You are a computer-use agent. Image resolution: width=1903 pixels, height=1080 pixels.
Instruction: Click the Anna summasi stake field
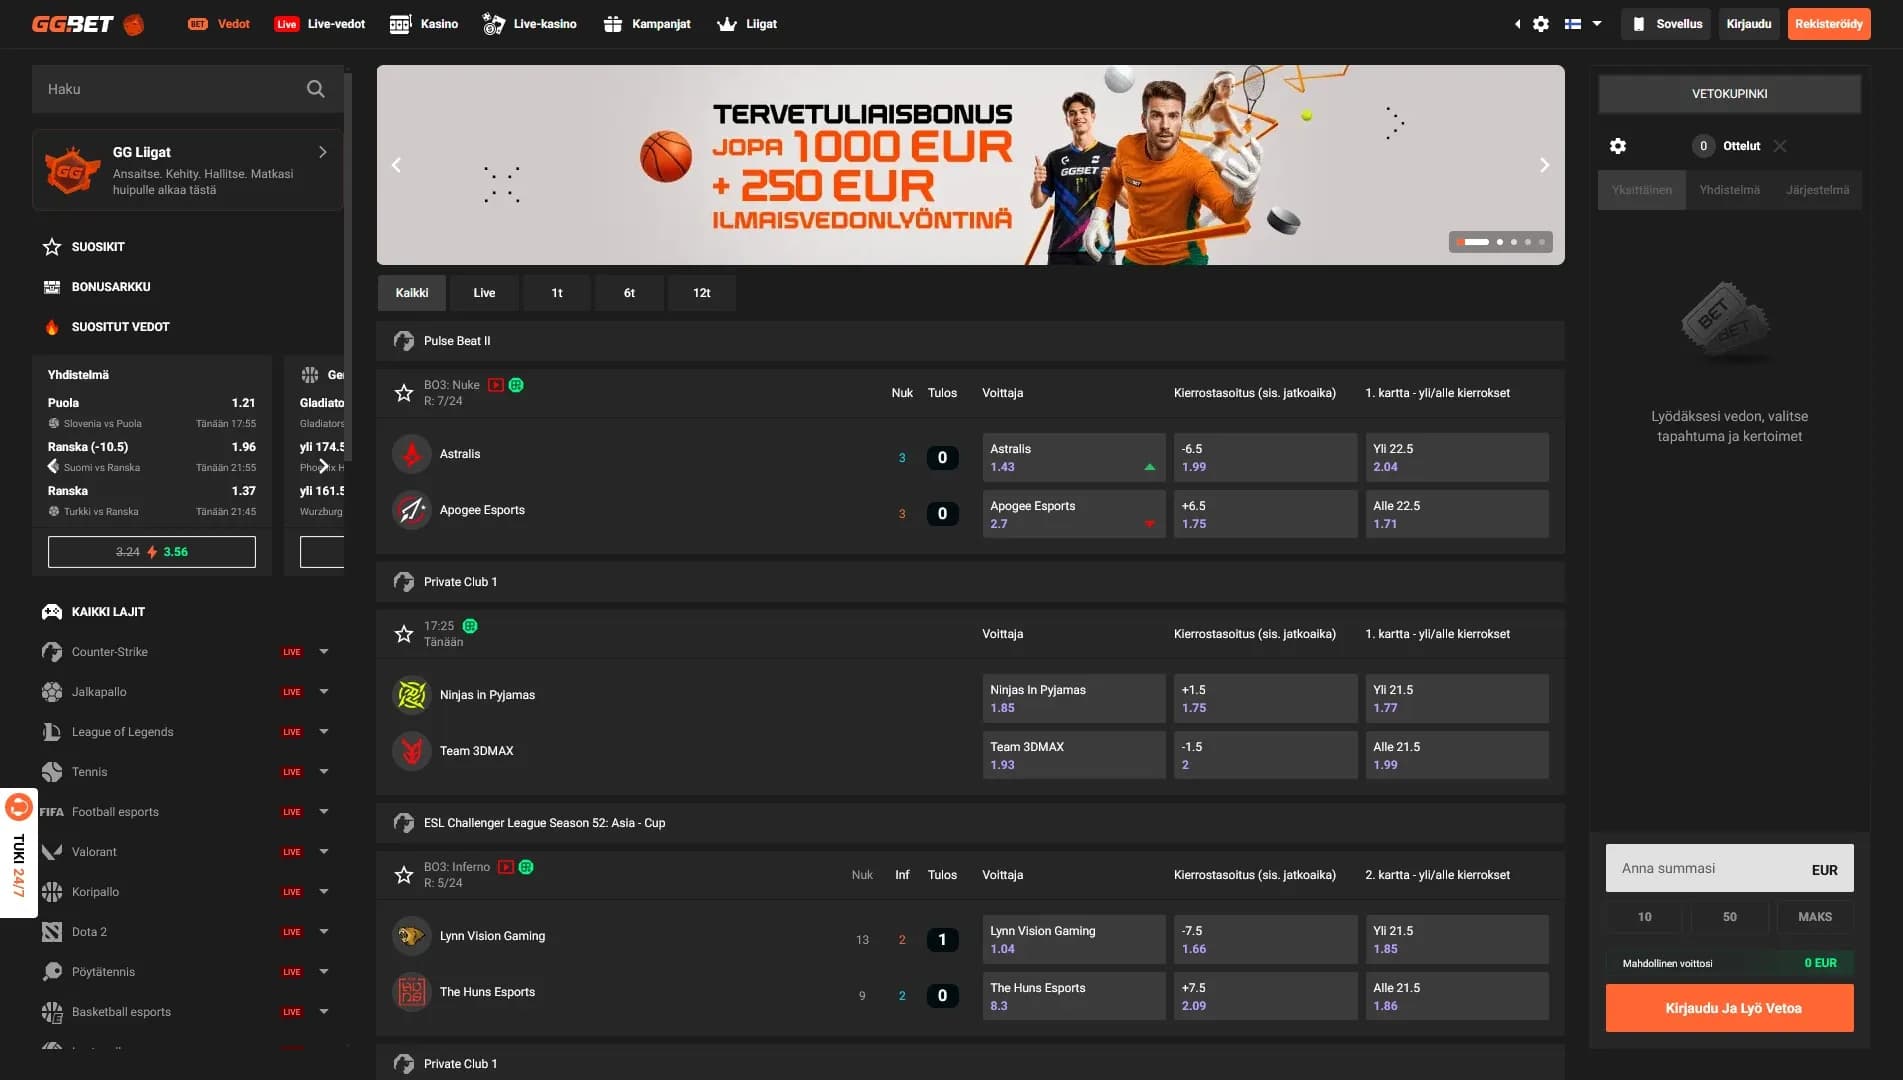tap(1730, 868)
